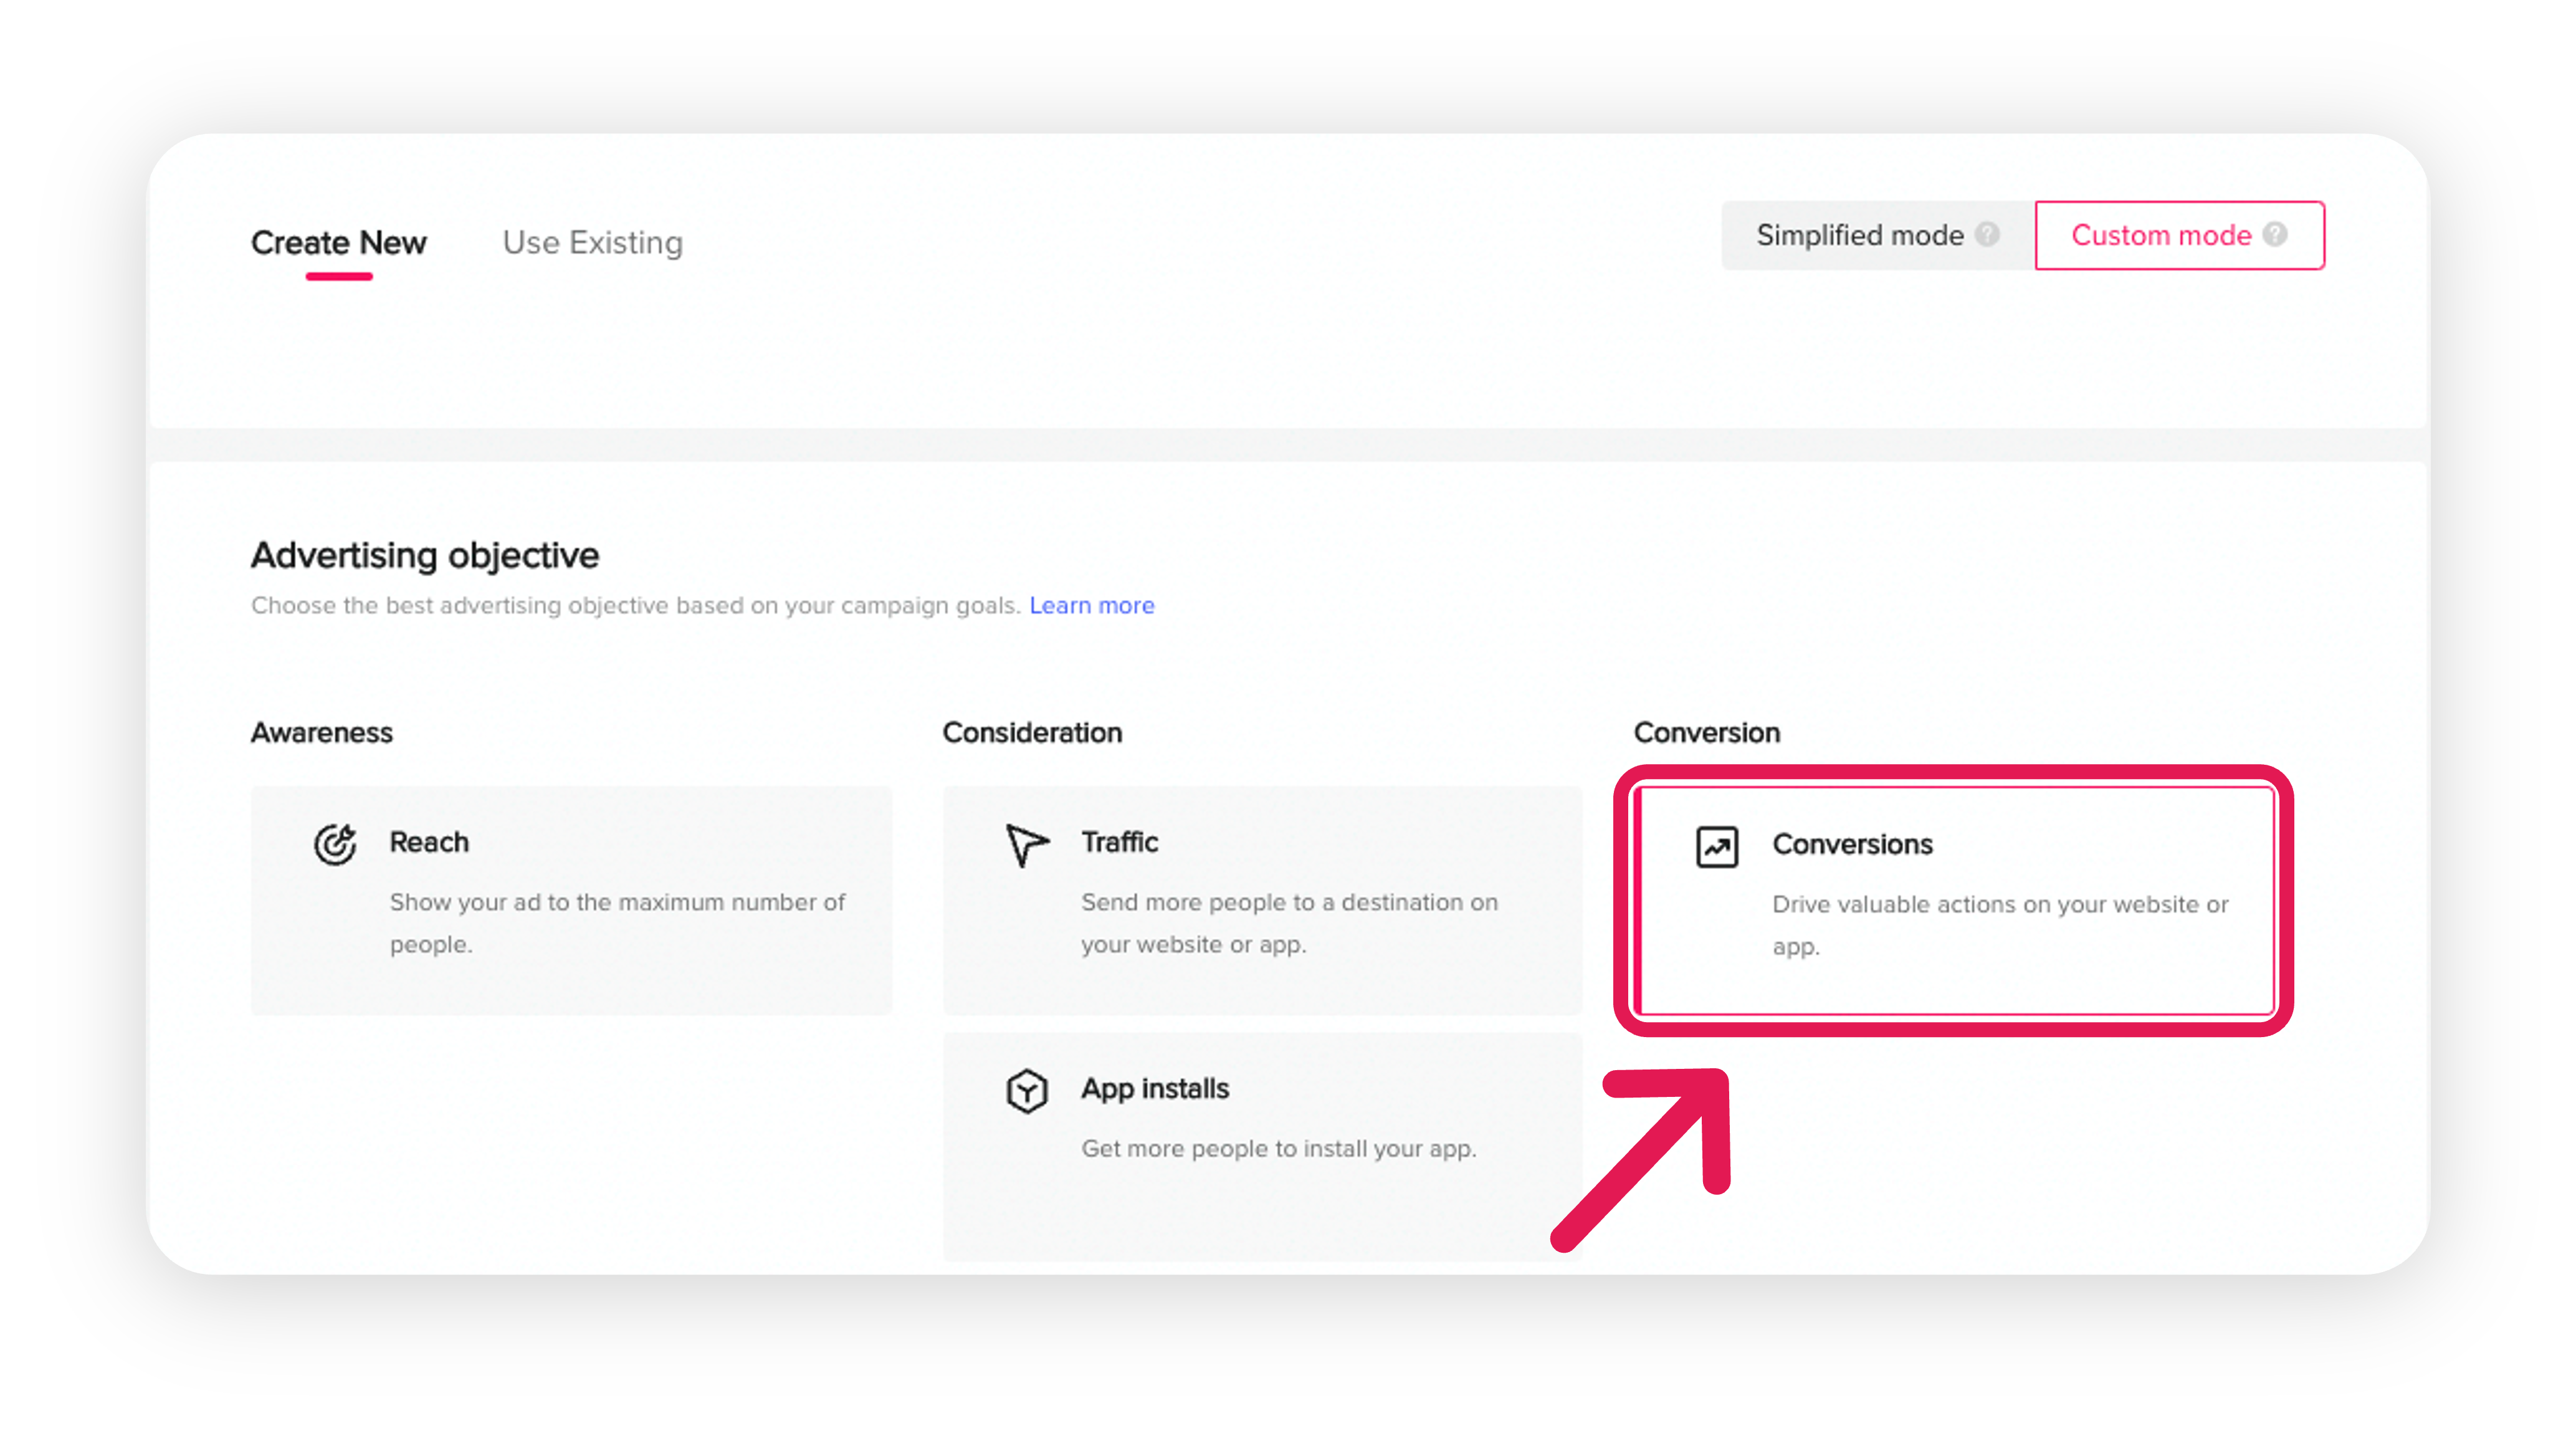Choose the Reach objective card
This screenshot has width=2576, height=1431.
571,900
